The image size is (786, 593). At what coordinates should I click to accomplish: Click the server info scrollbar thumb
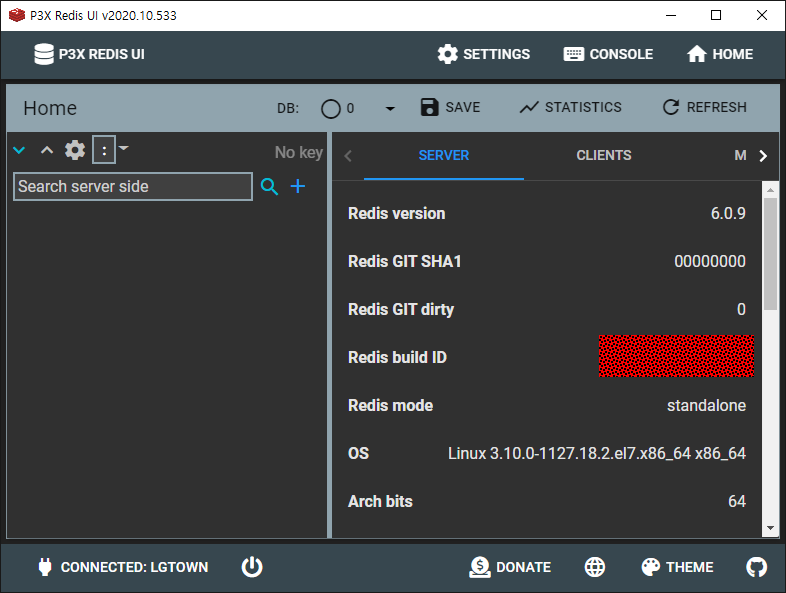click(770, 254)
